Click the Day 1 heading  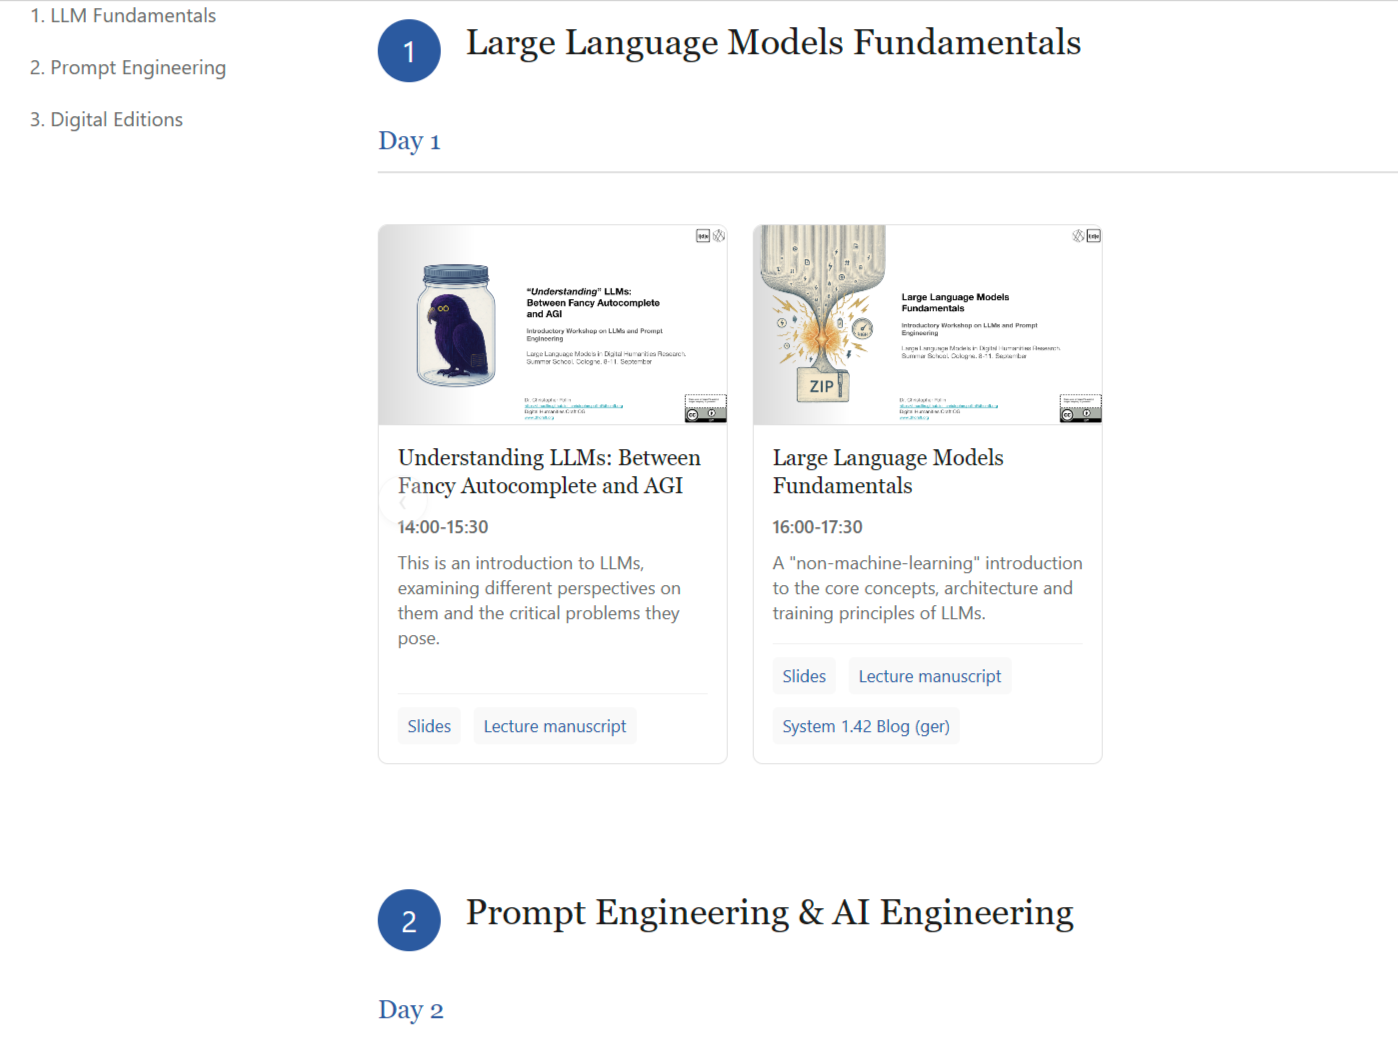click(x=409, y=141)
